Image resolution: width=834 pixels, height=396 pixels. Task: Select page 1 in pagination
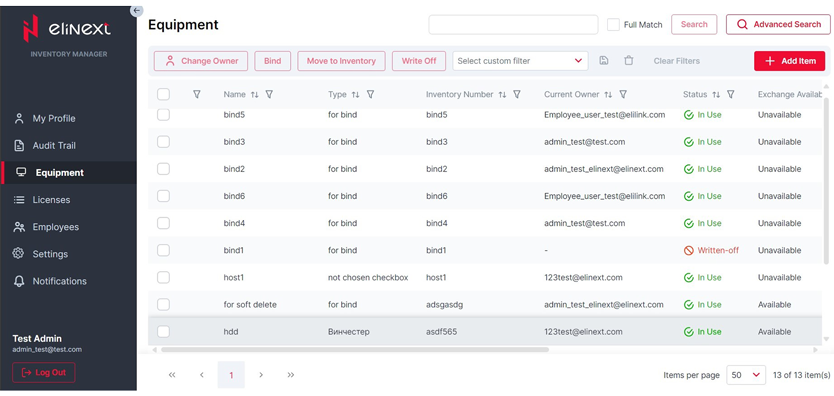click(x=231, y=375)
